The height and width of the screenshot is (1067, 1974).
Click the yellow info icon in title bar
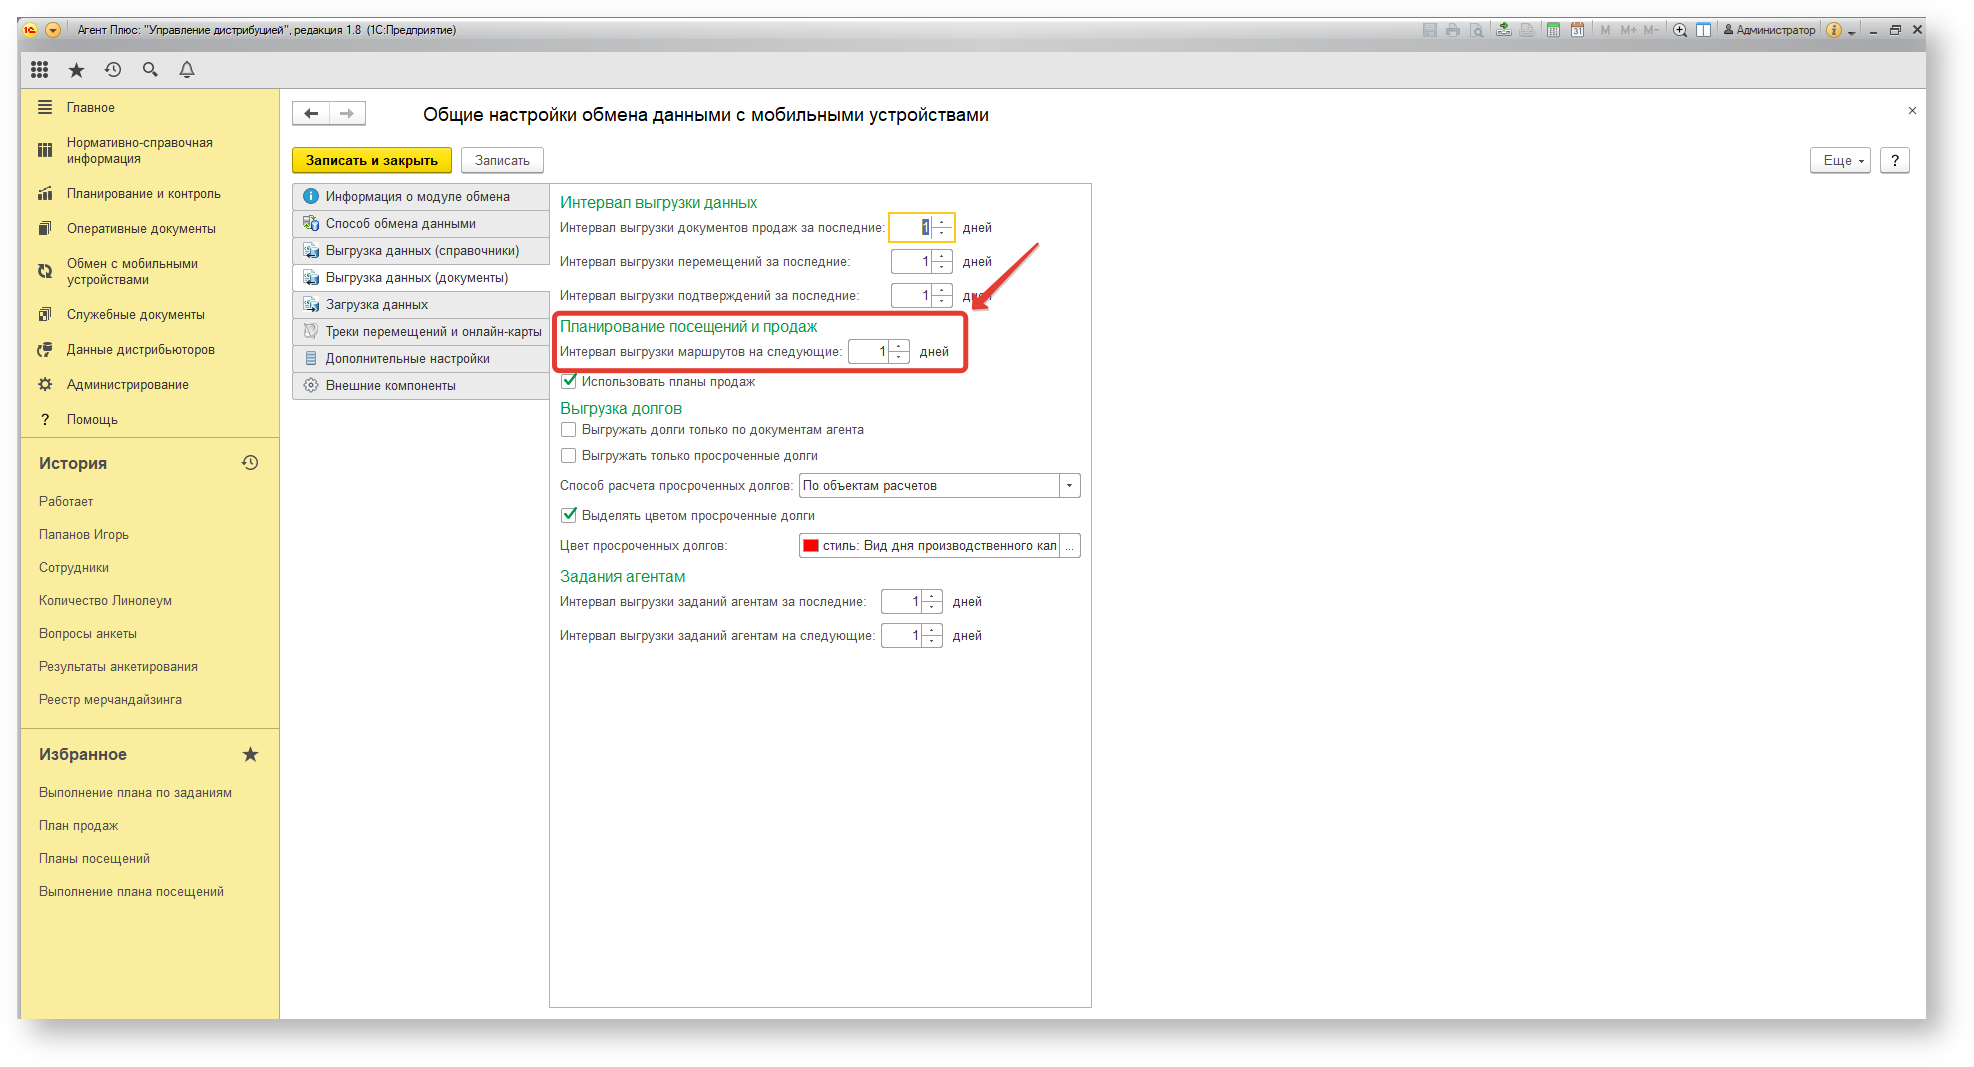1834,30
